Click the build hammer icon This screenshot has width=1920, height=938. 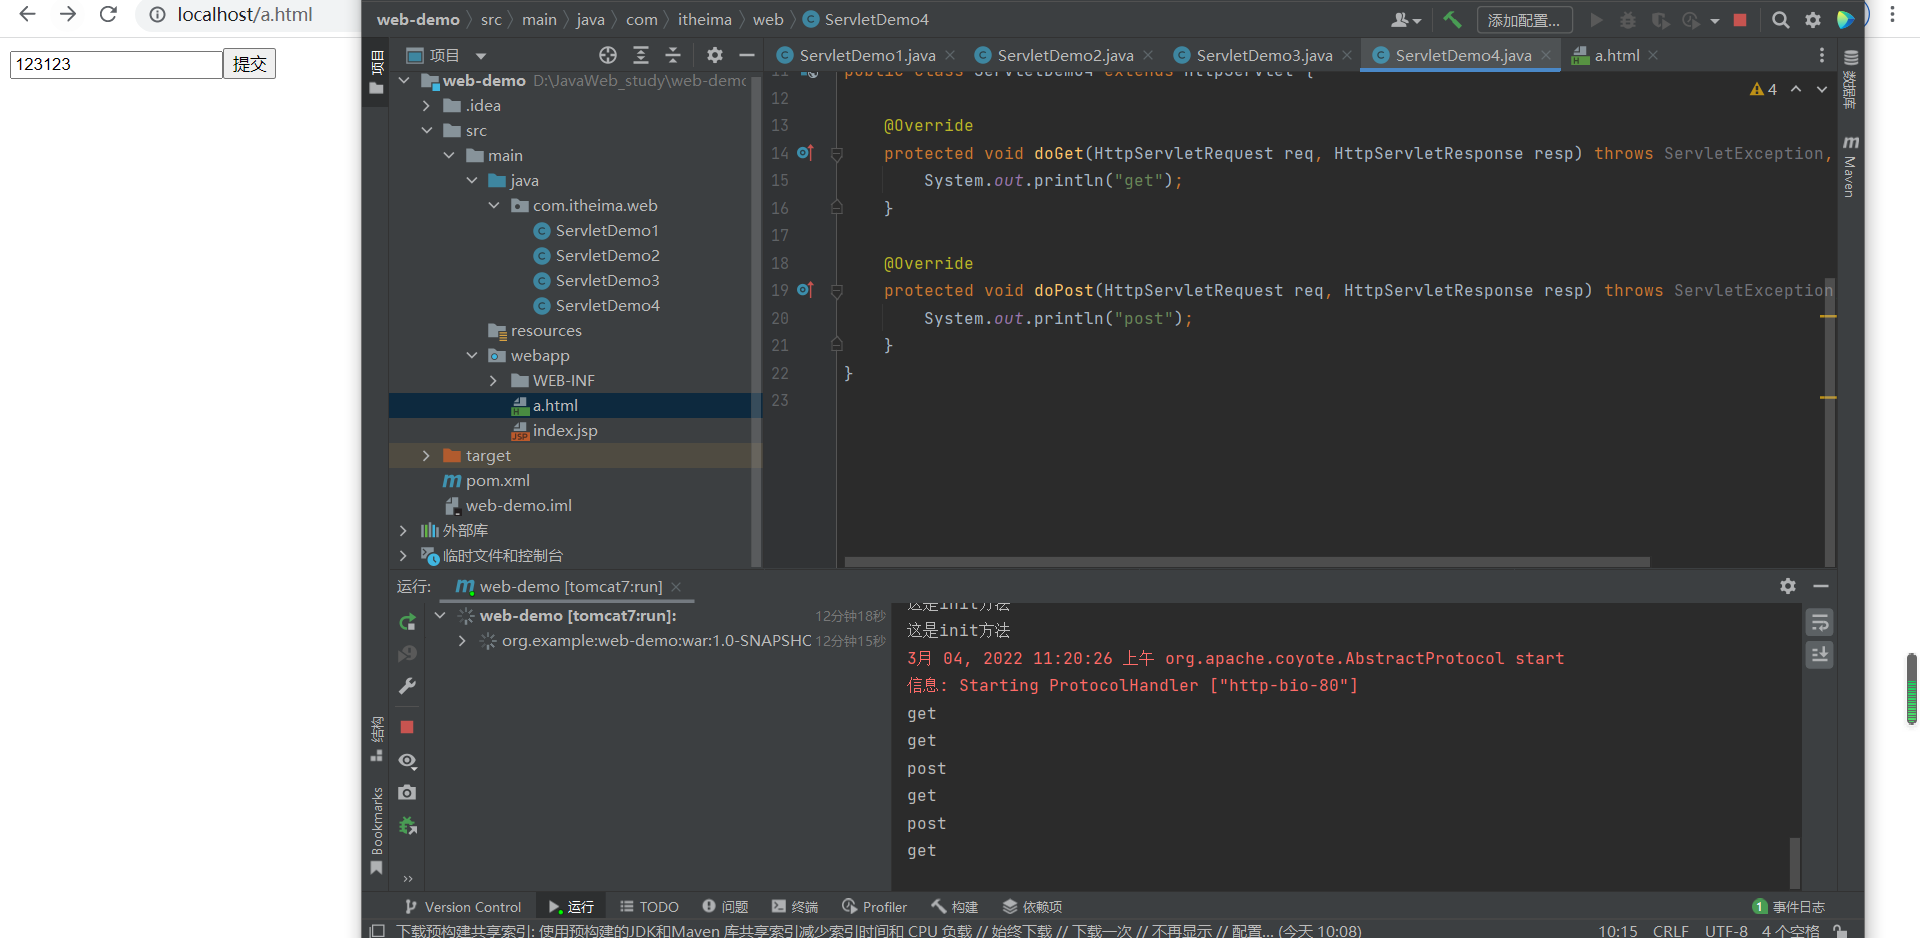pyautogui.click(x=1452, y=19)
